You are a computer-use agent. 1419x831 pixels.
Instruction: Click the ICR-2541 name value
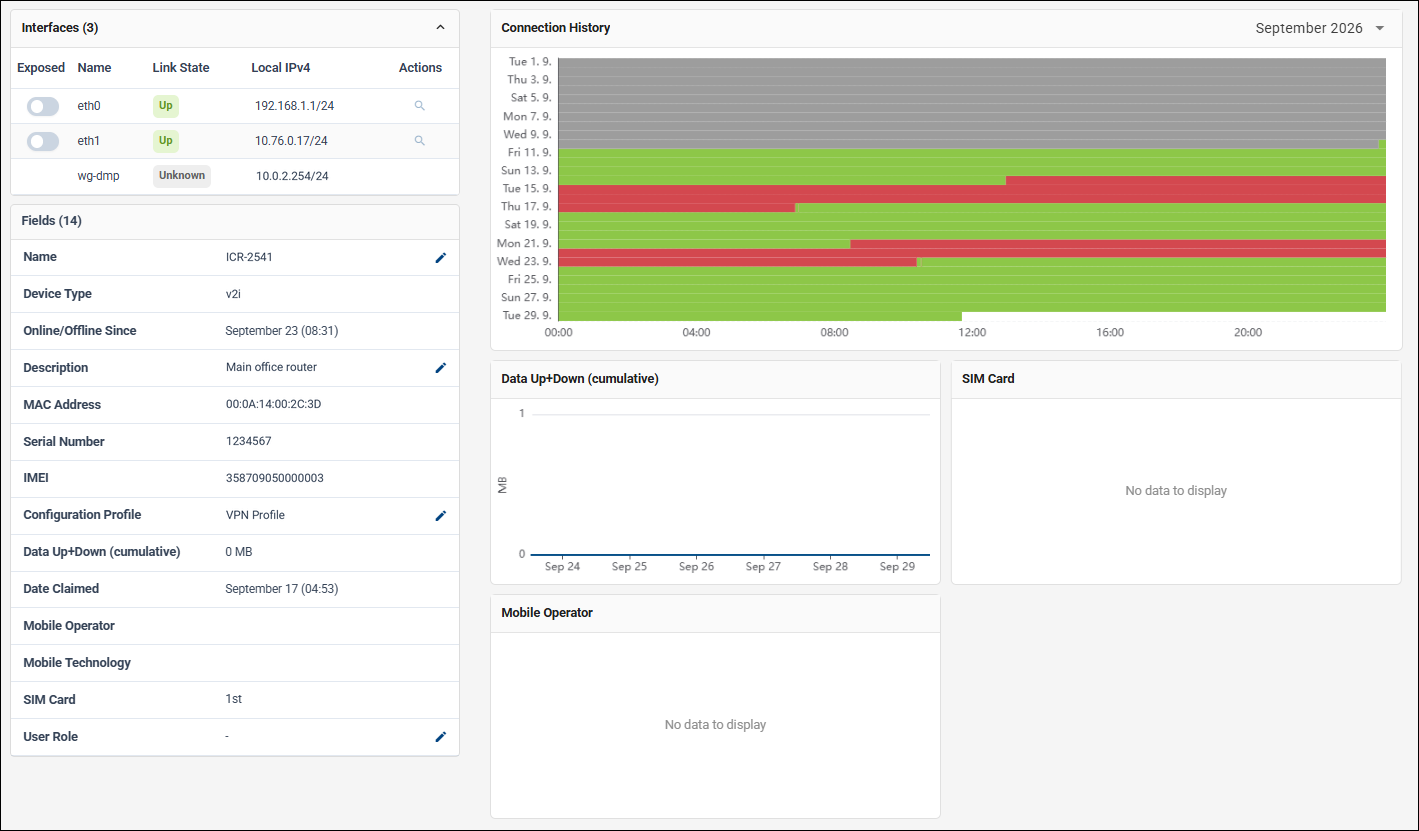(249, 257)
